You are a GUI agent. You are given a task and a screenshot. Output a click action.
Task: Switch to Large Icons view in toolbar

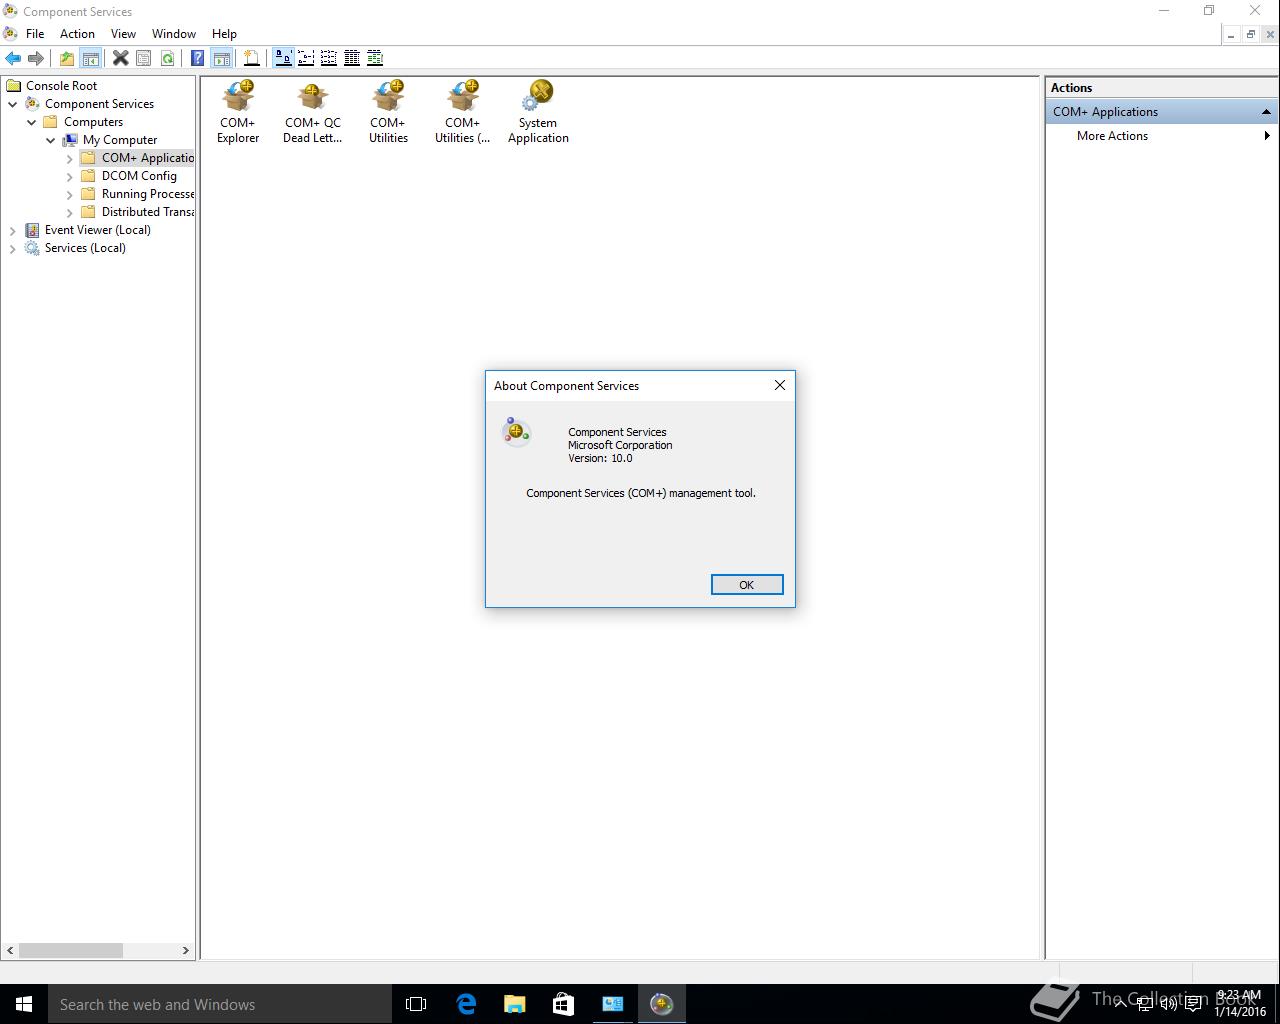(x=283, y=58)
